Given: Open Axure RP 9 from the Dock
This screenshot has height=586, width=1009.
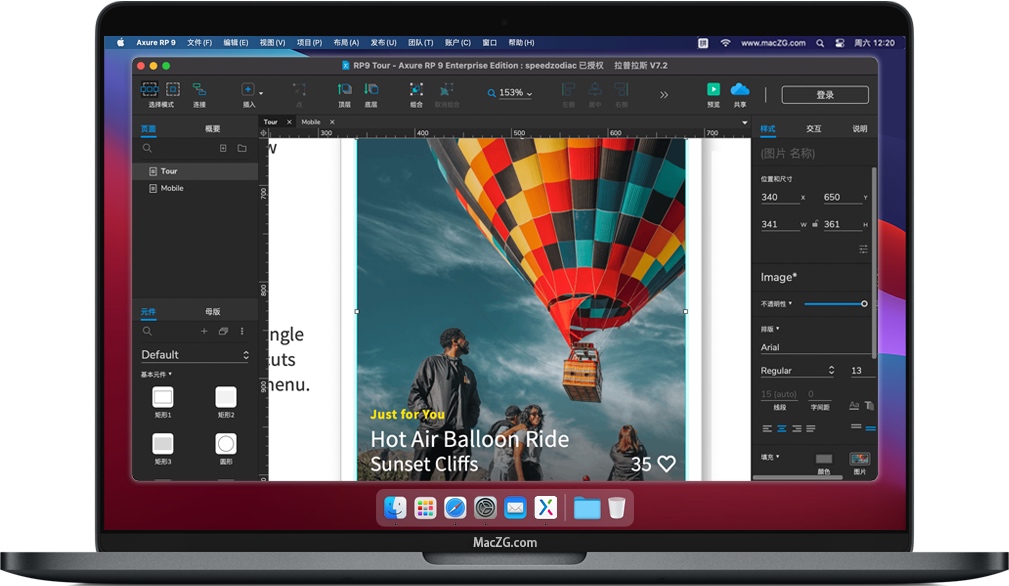Looking at the screenshot, I should pyautogui.click(x=546, y=508).
